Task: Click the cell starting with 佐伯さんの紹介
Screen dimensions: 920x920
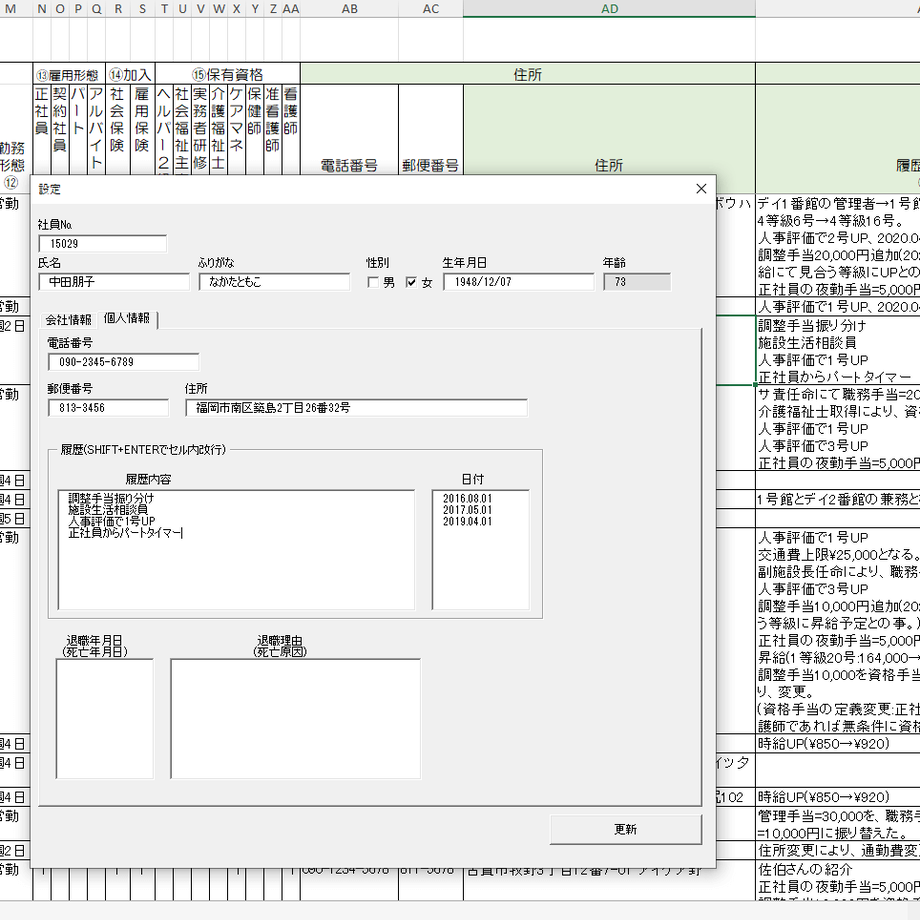Action: [x=838, y=880]
